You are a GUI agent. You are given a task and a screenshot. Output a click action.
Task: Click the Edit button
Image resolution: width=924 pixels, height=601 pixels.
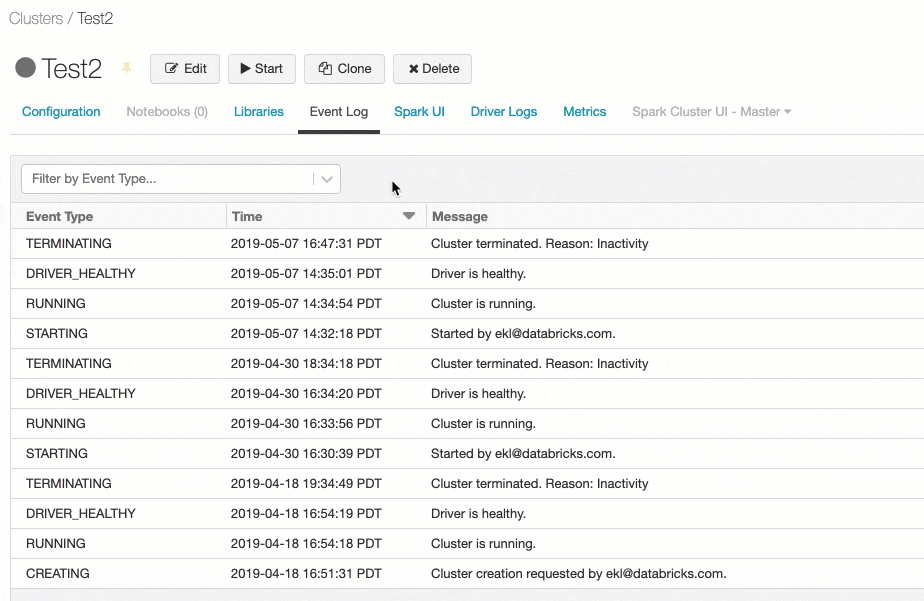[x=185, y=69]
